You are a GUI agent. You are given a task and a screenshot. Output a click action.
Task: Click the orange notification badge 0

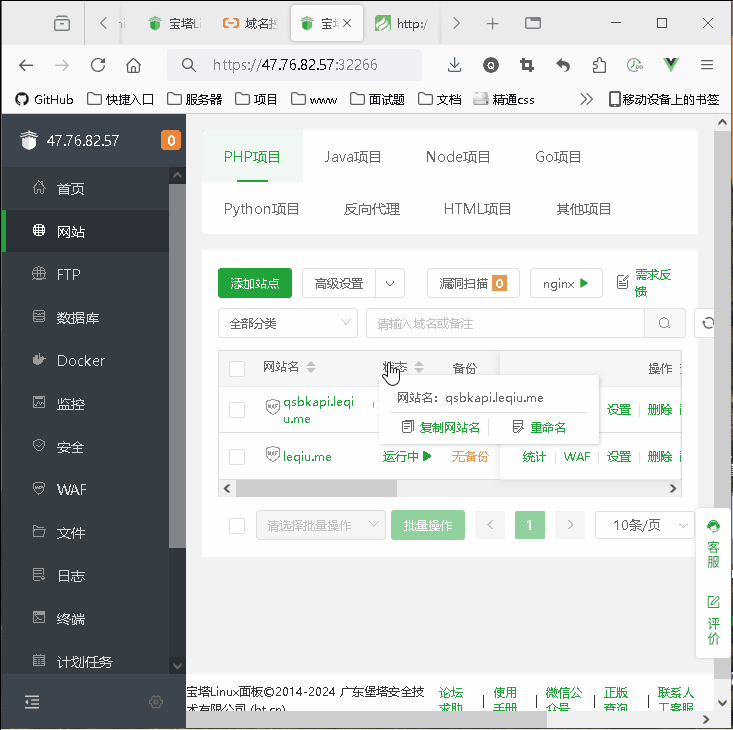click(x=171, y=140)
